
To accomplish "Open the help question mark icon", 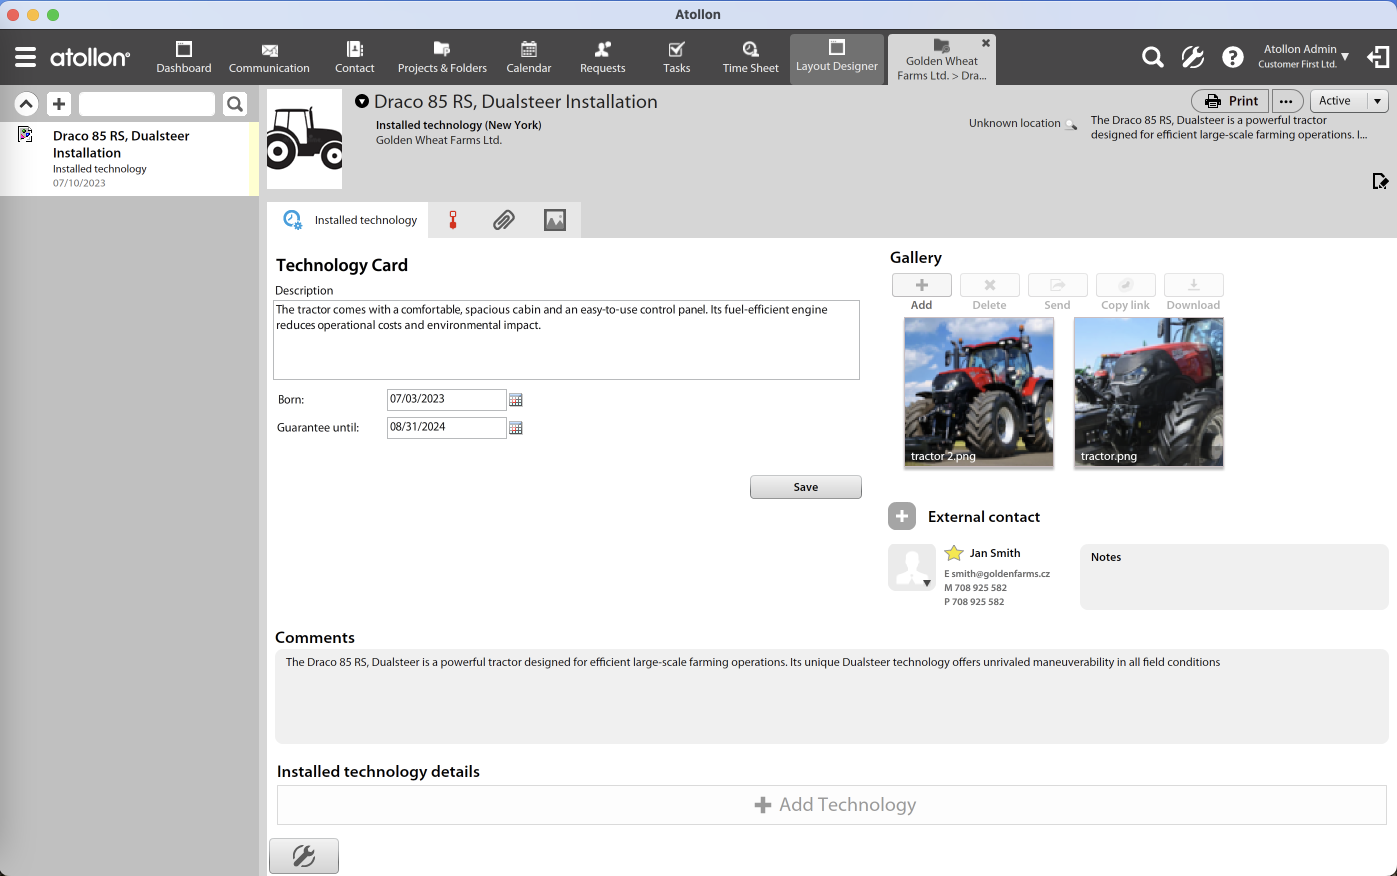I will point(1233,58).
